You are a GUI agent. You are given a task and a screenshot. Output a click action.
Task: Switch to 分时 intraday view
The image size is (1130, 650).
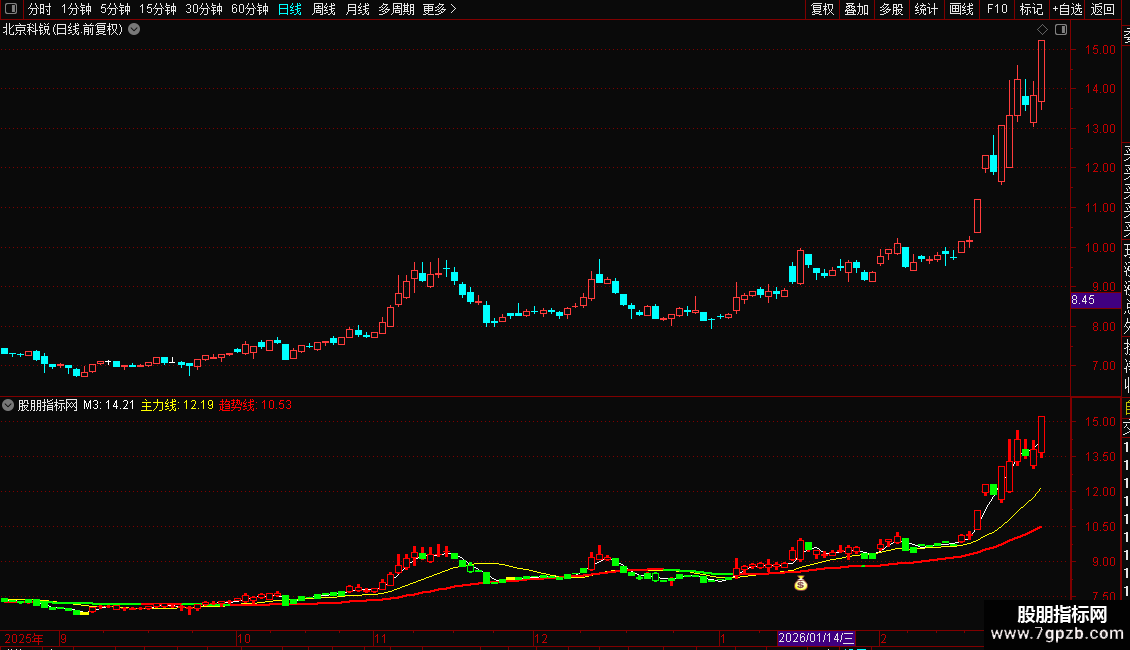click(x=40, y=9)
